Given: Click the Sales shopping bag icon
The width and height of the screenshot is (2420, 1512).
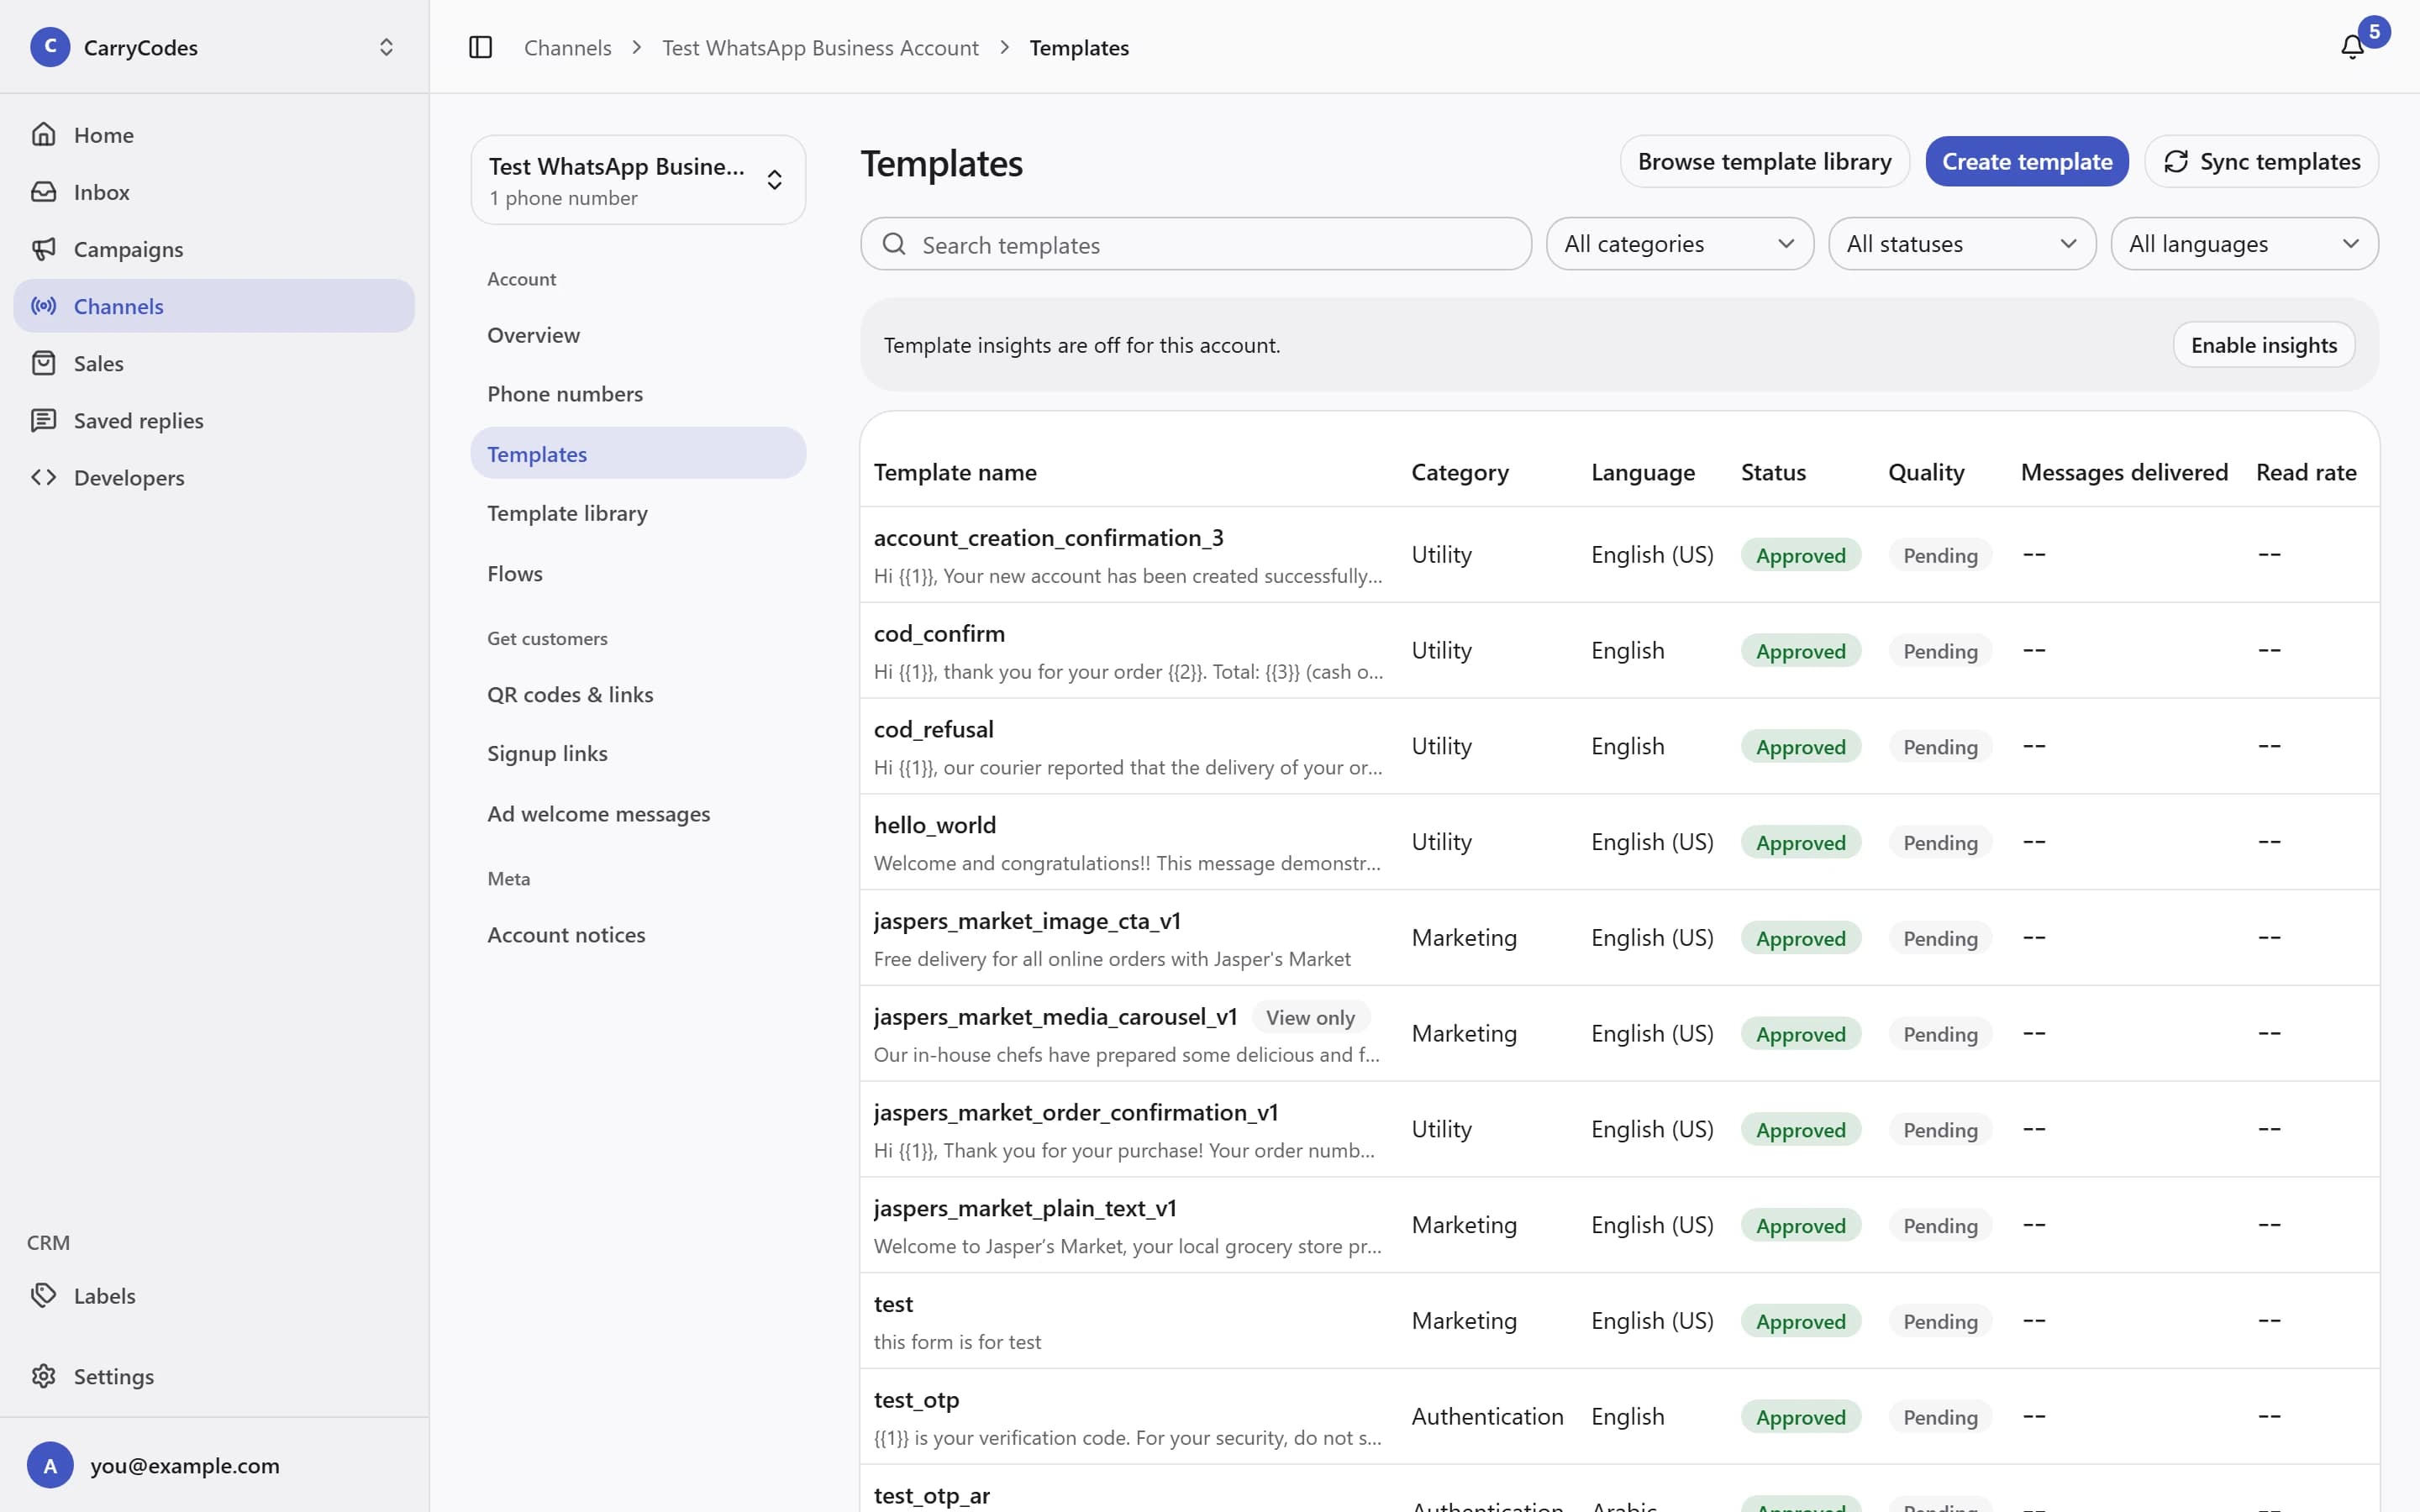Looking at the screenshot, I should pyautogui.click(x=43, y=363).
